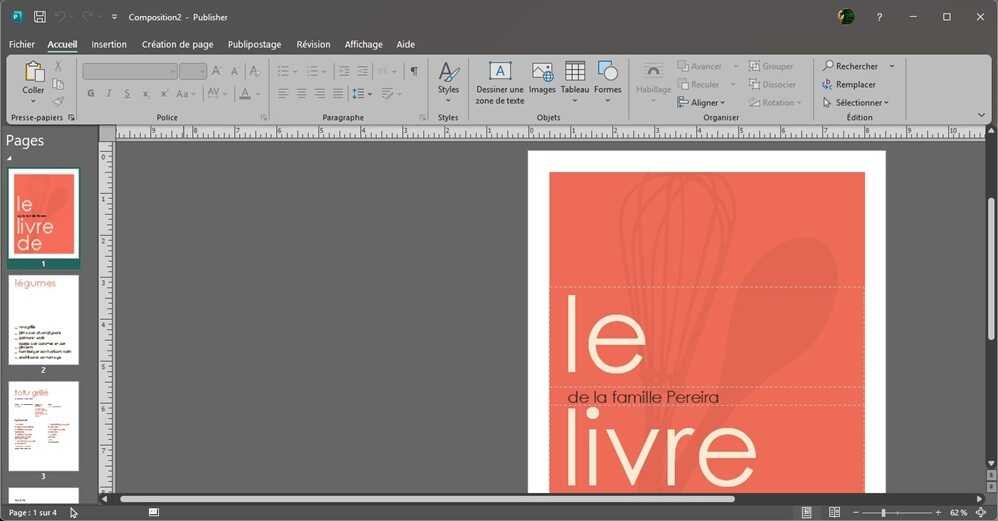Select the page 2 'légumes' thumbnail

pyautogui.click(x=43, y=320)
